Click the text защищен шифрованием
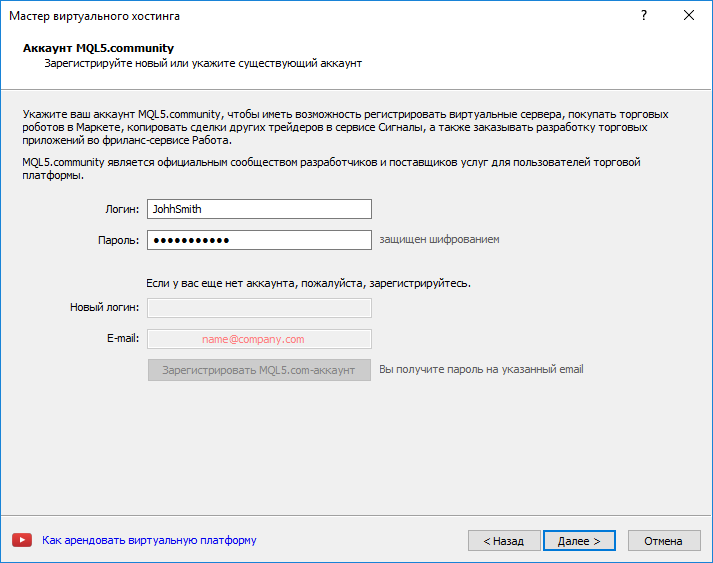The image size is (713, 563). click(x=439, y=240)
